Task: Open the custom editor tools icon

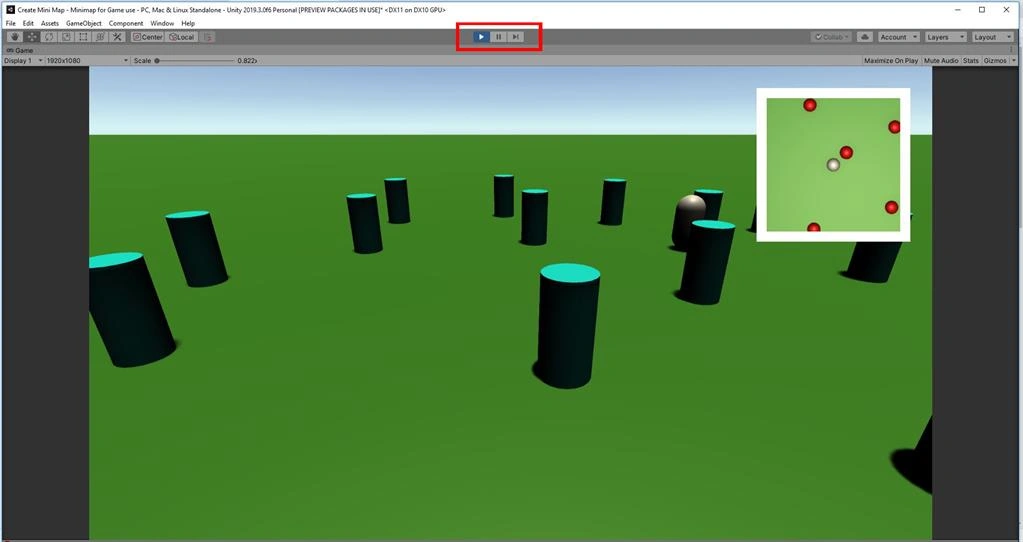Action: pos(117,37)
